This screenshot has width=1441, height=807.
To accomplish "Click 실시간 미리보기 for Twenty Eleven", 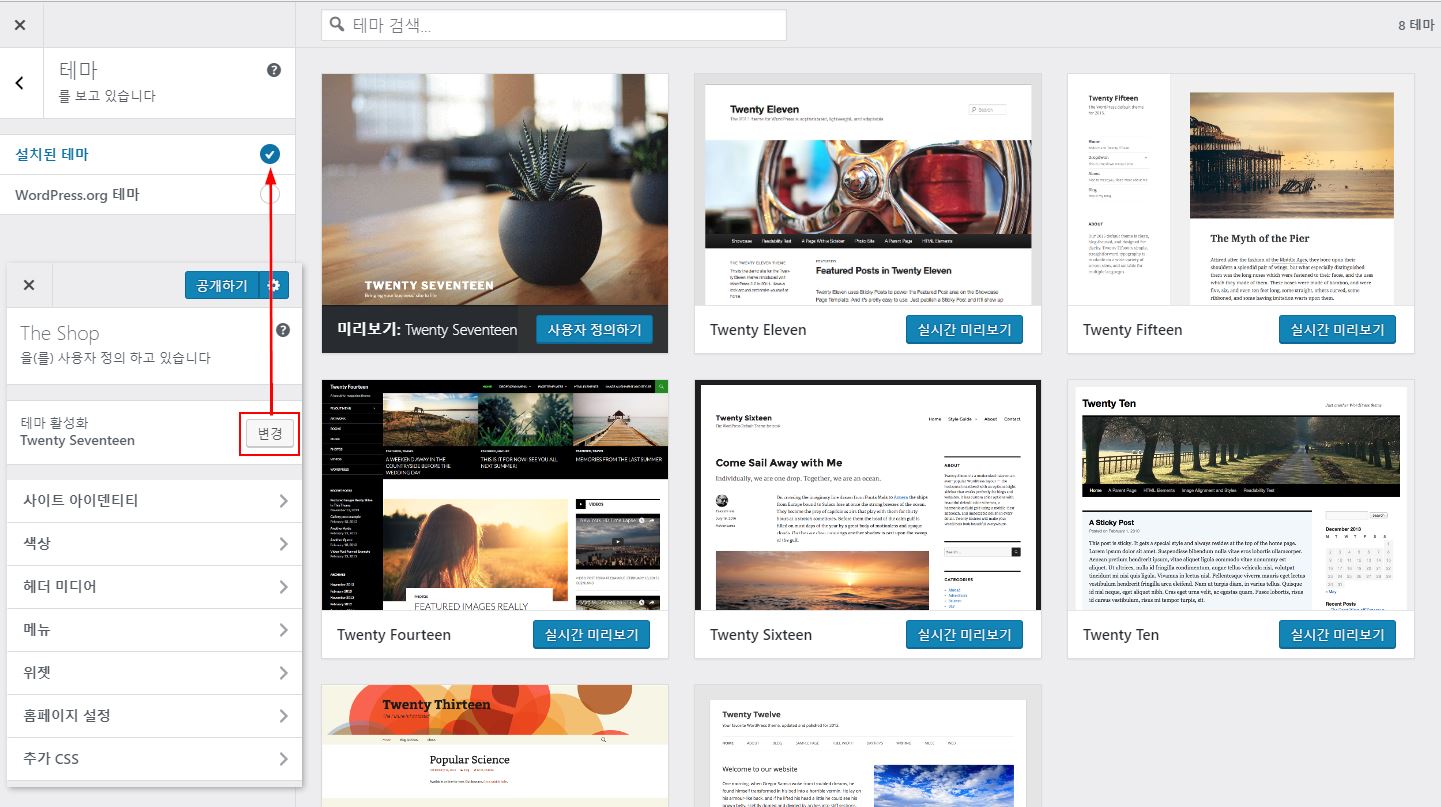I will pos(966,329).
